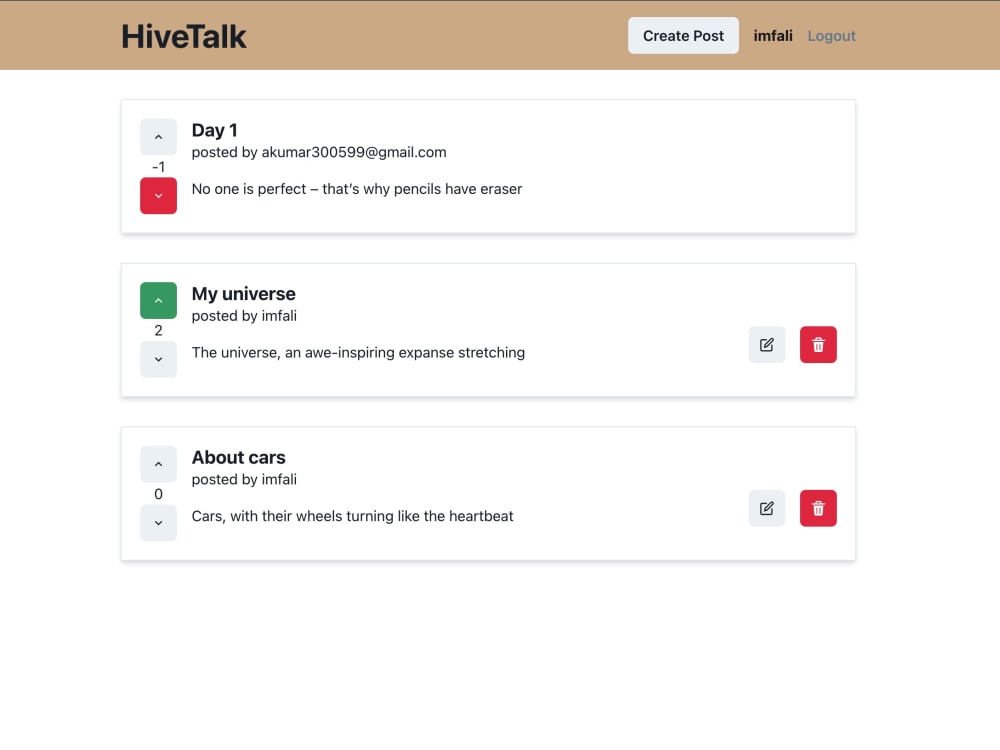Open the "Day 1" post title

coord(214,130)
